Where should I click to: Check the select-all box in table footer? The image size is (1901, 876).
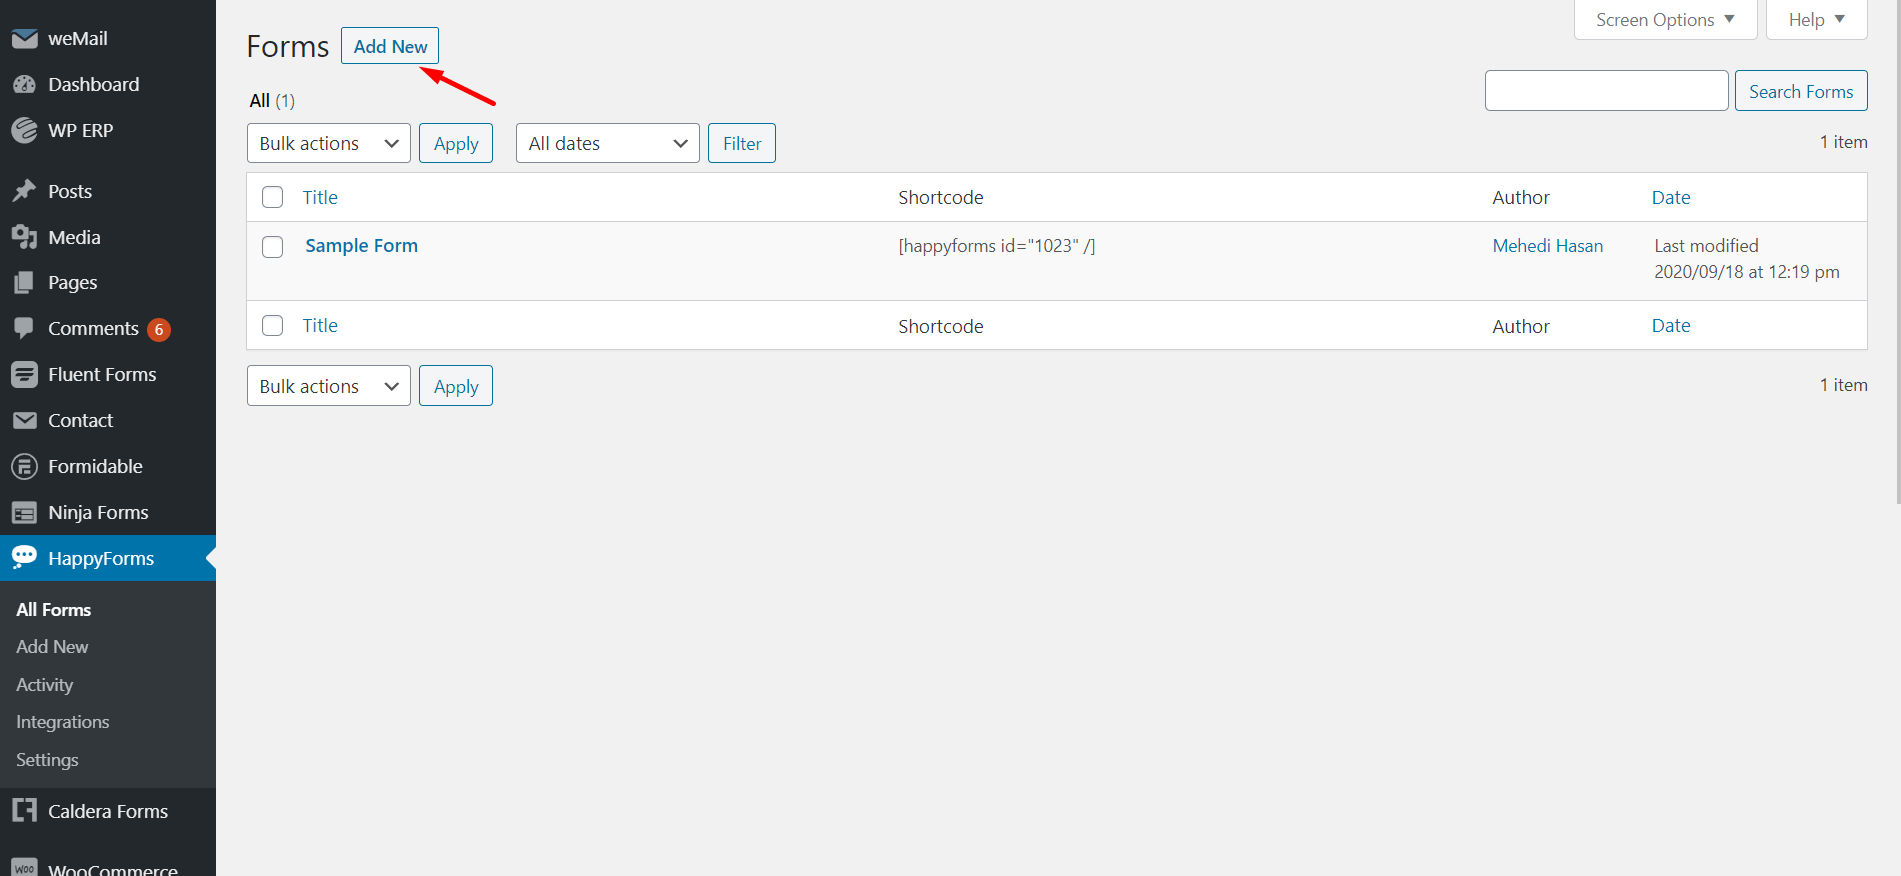(272, 326)
